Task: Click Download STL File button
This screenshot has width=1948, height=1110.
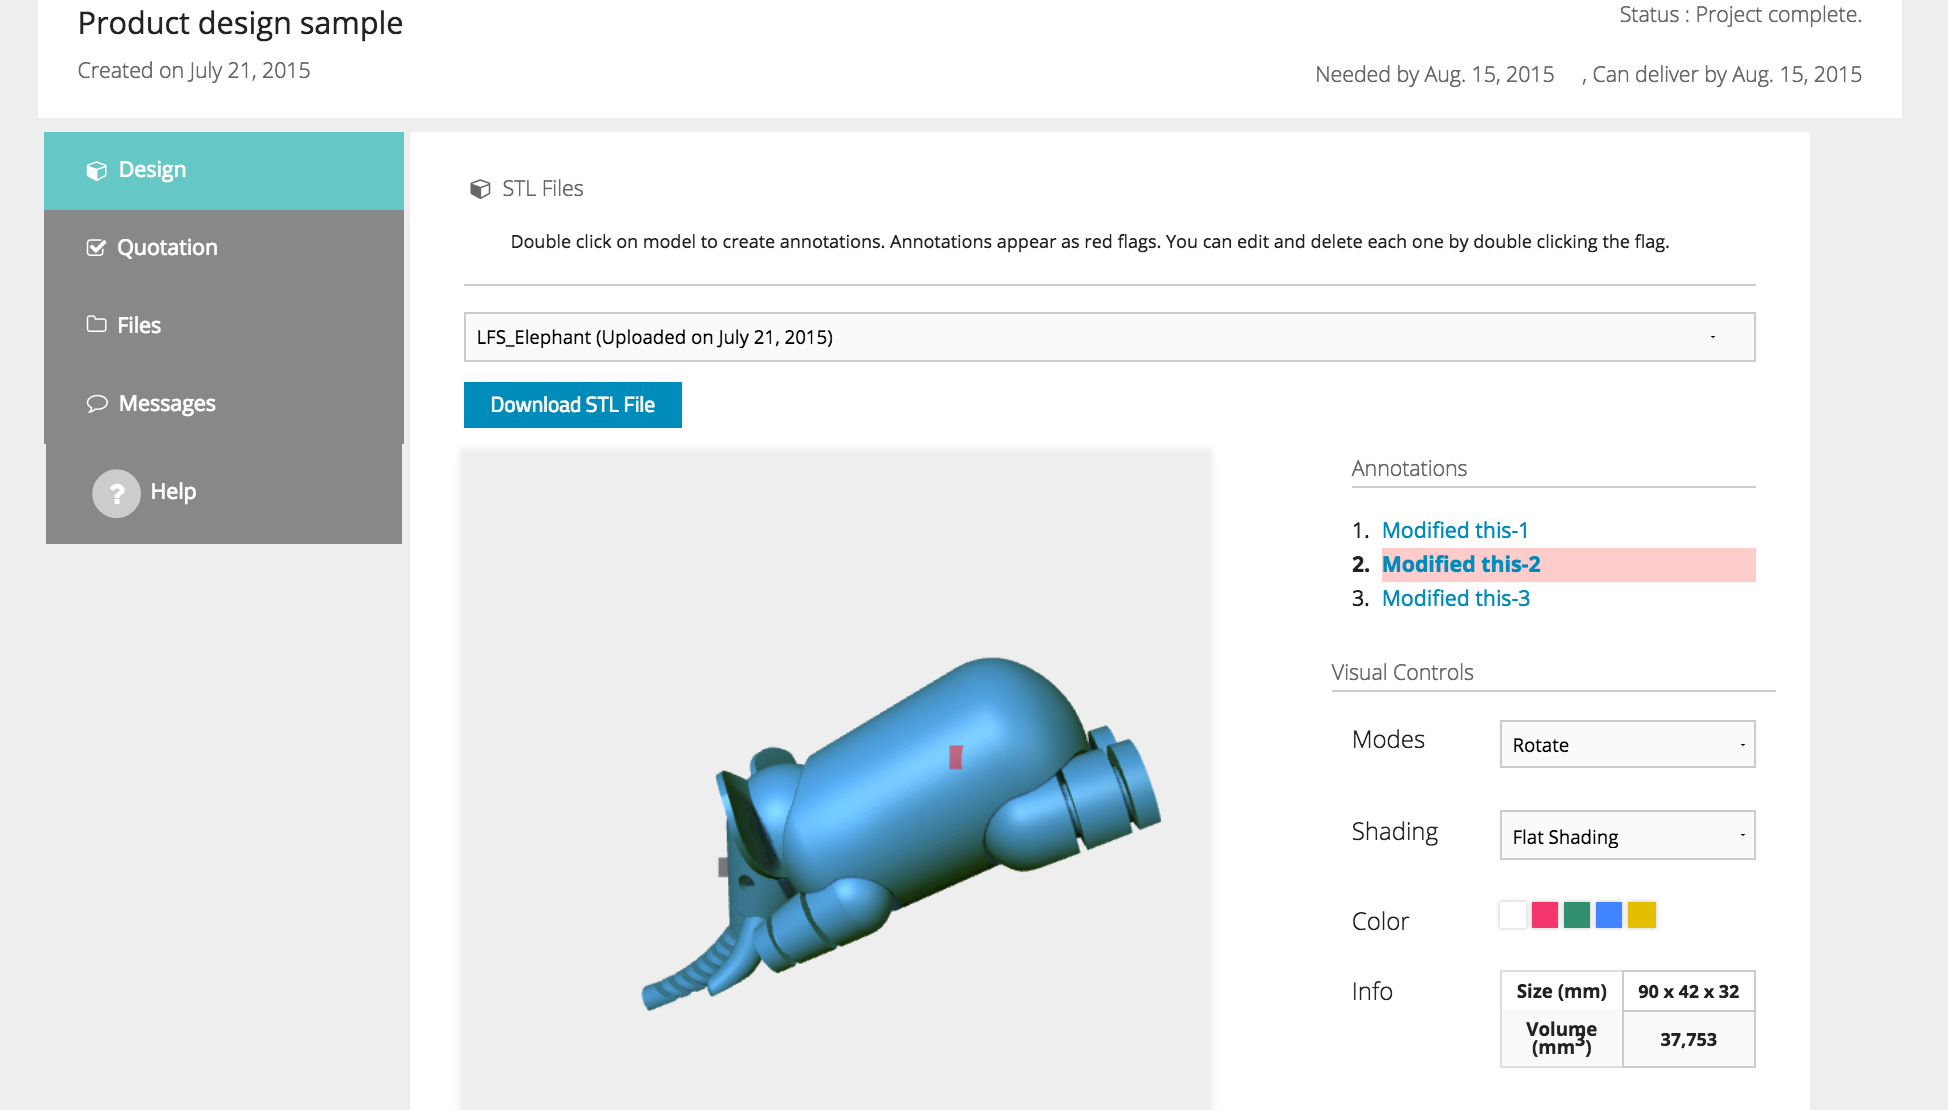Action: coord(572,405)
